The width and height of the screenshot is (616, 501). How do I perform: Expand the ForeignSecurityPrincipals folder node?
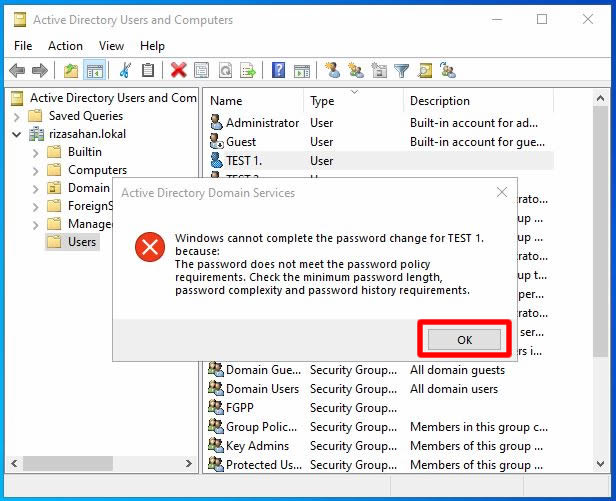pyautogui.click(x=35, y=207)
